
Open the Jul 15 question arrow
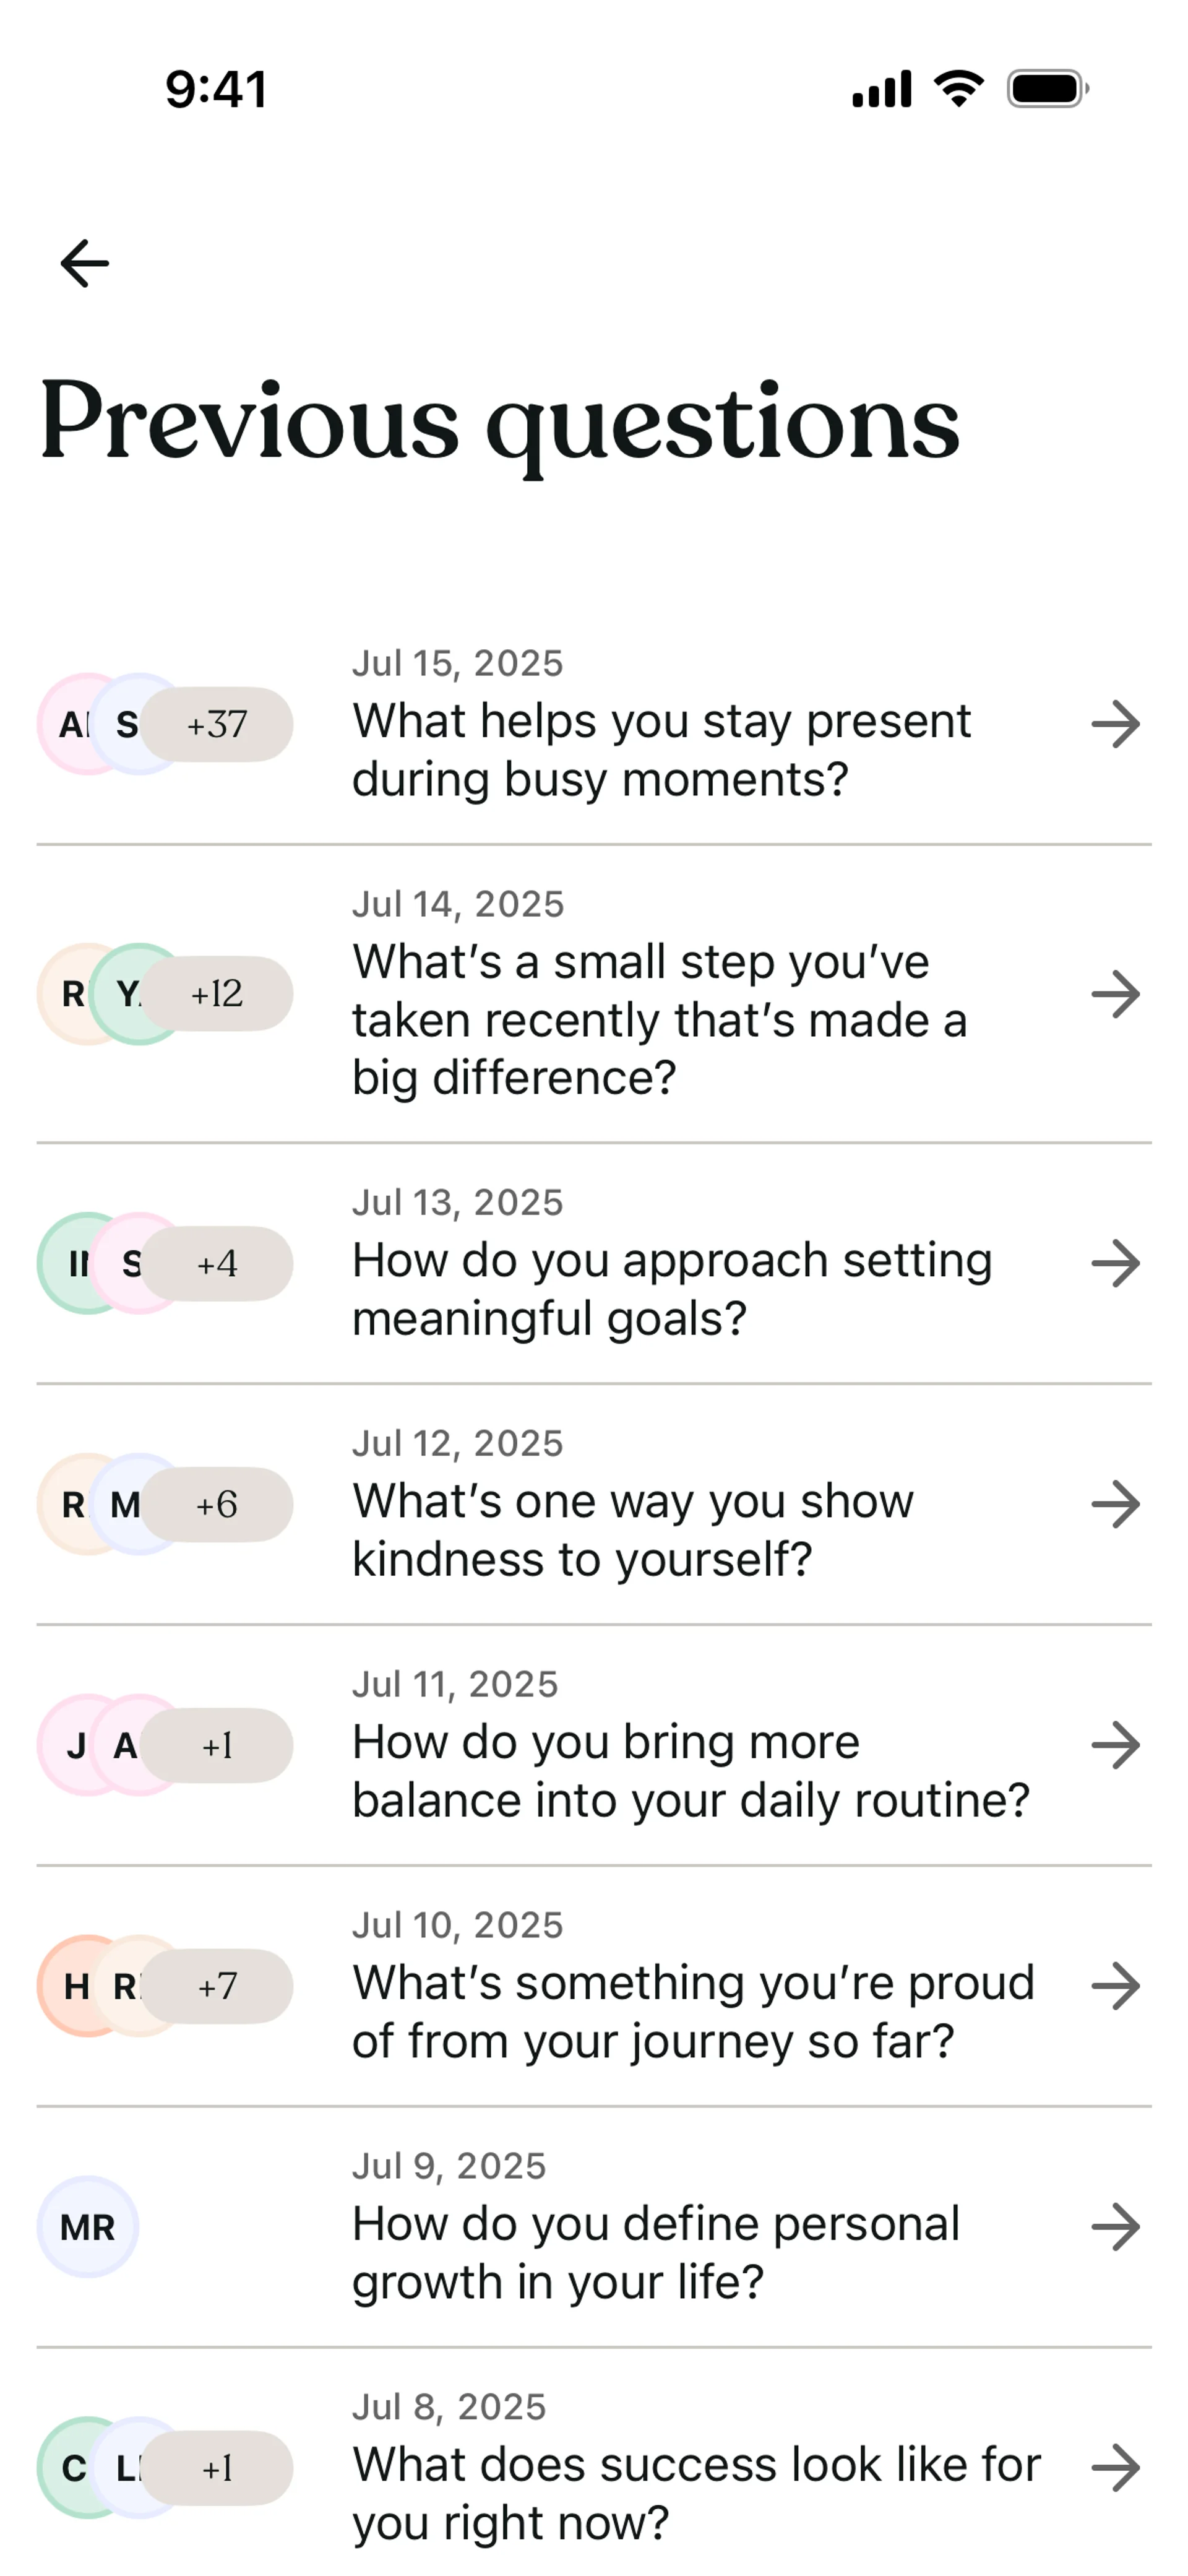(x=1115, y=725)
